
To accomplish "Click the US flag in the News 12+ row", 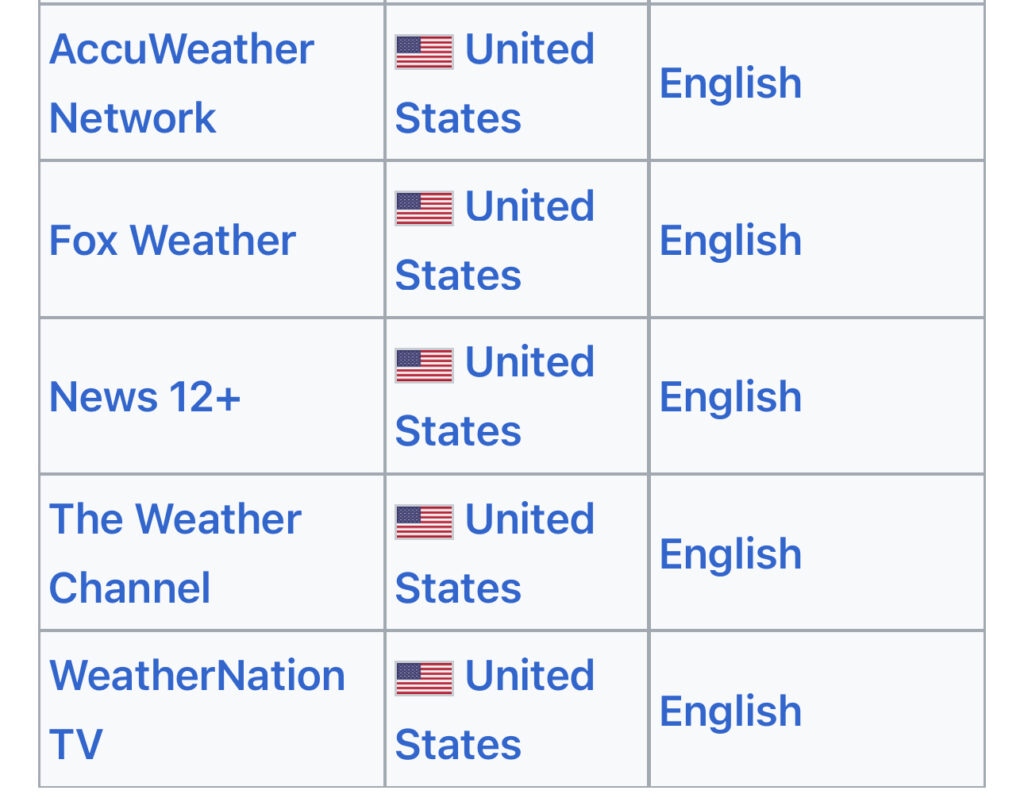I will coord(424,365).
